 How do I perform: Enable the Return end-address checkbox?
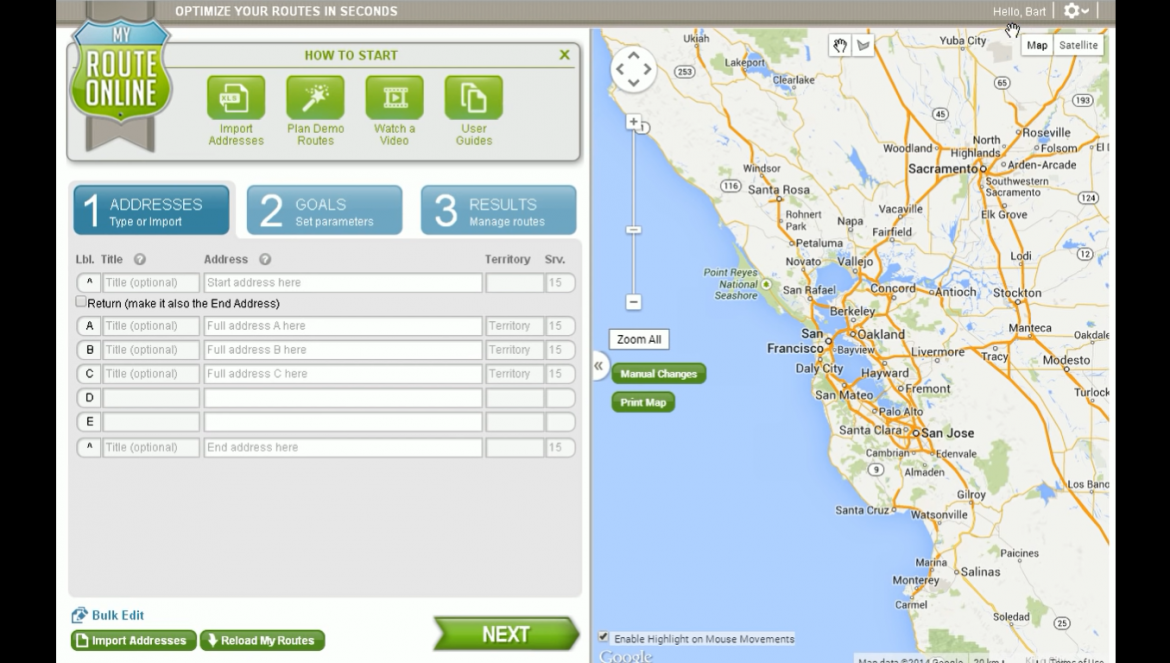(x=80, y=301)
